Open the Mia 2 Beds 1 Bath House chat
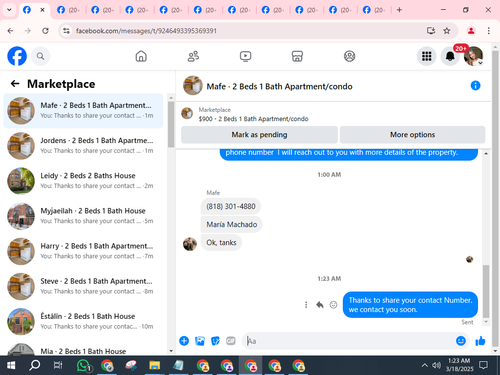500x375 pixels. (83, 348)
